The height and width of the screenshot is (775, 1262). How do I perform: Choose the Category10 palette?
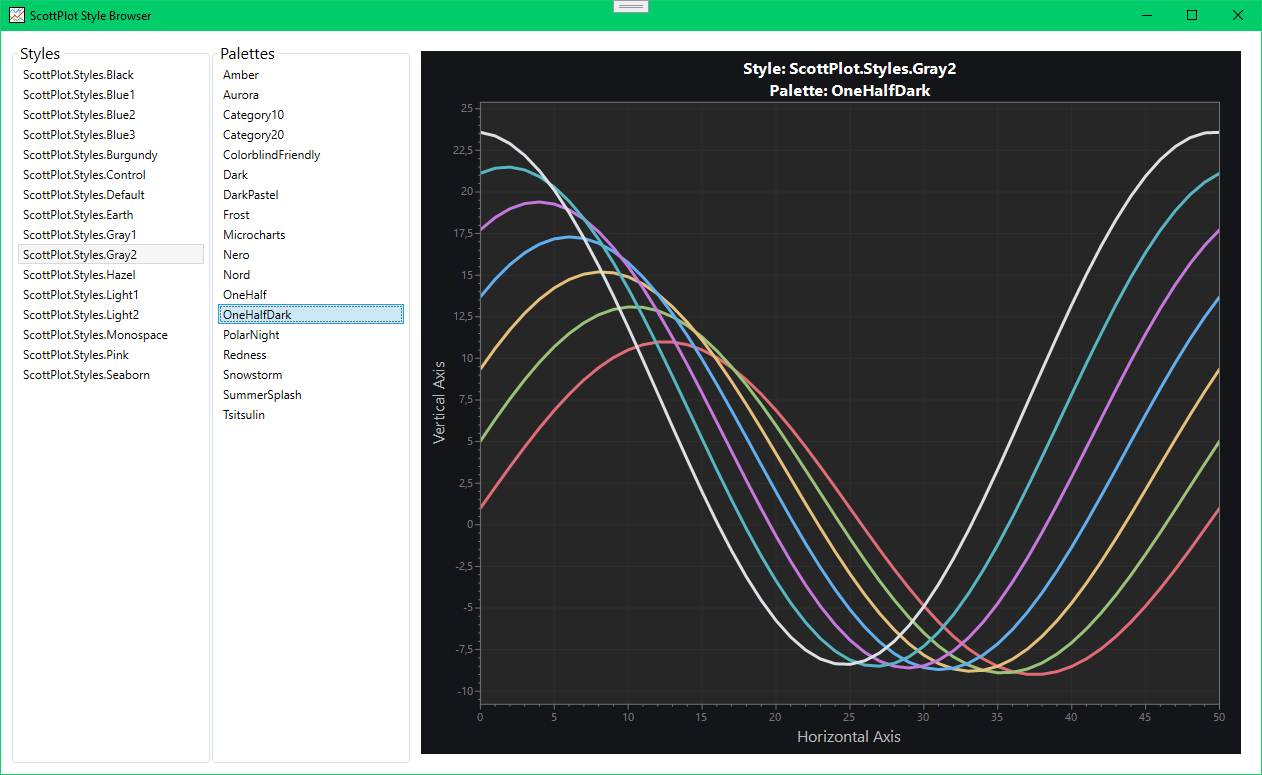point(253,114)
